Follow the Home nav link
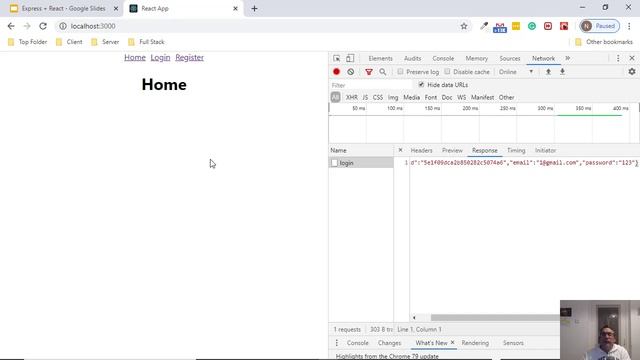The height and width of the screenshot is (360, 640). tap(135, 58)
